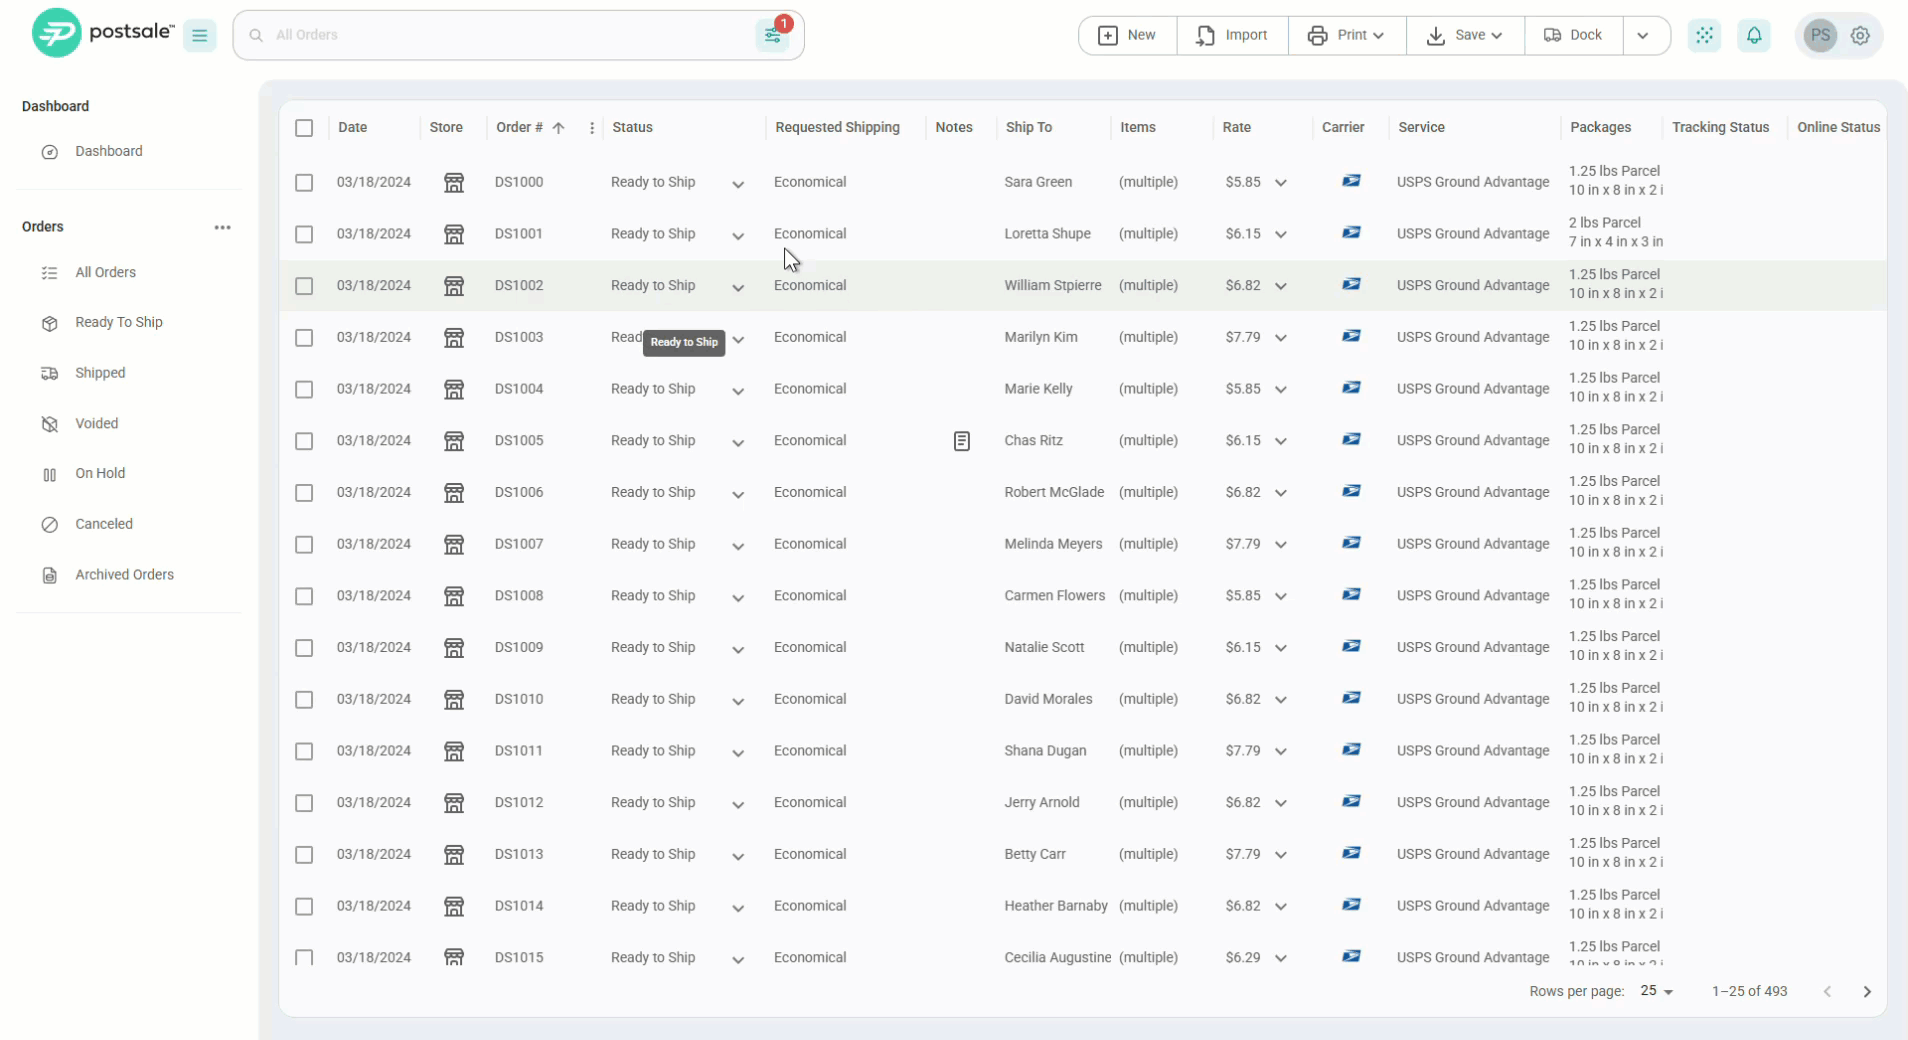Screen dimensions: 1908x1040
Task: Select all orders with header checkbox
Action: 304,128
